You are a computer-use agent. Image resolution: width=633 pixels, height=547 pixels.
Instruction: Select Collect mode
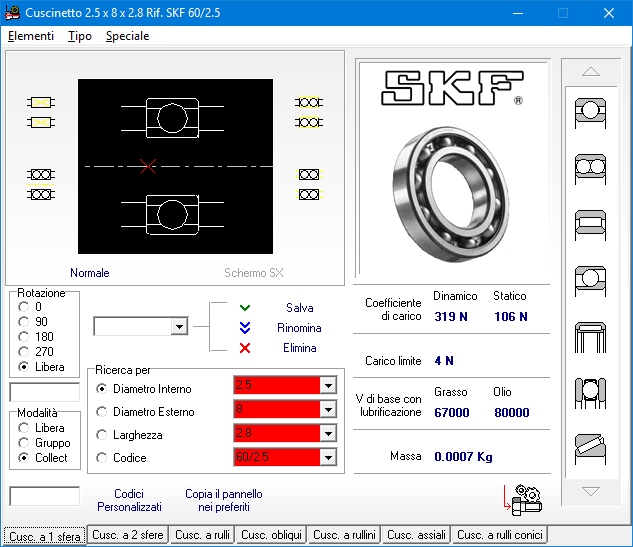[43, 458]
